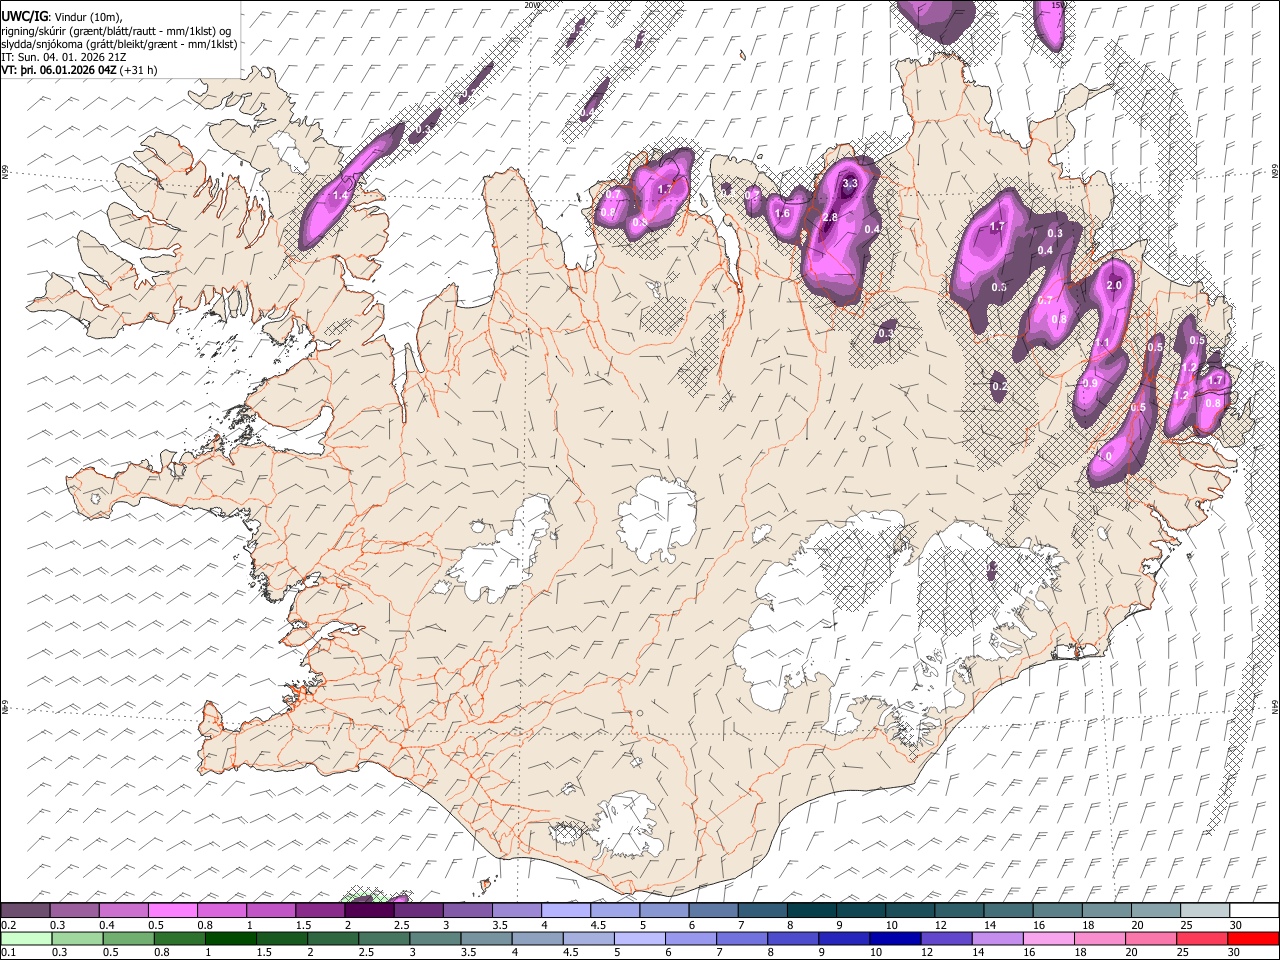
Task: Click the '1.4' value over the Westfjords
Action: click(340, 196)
